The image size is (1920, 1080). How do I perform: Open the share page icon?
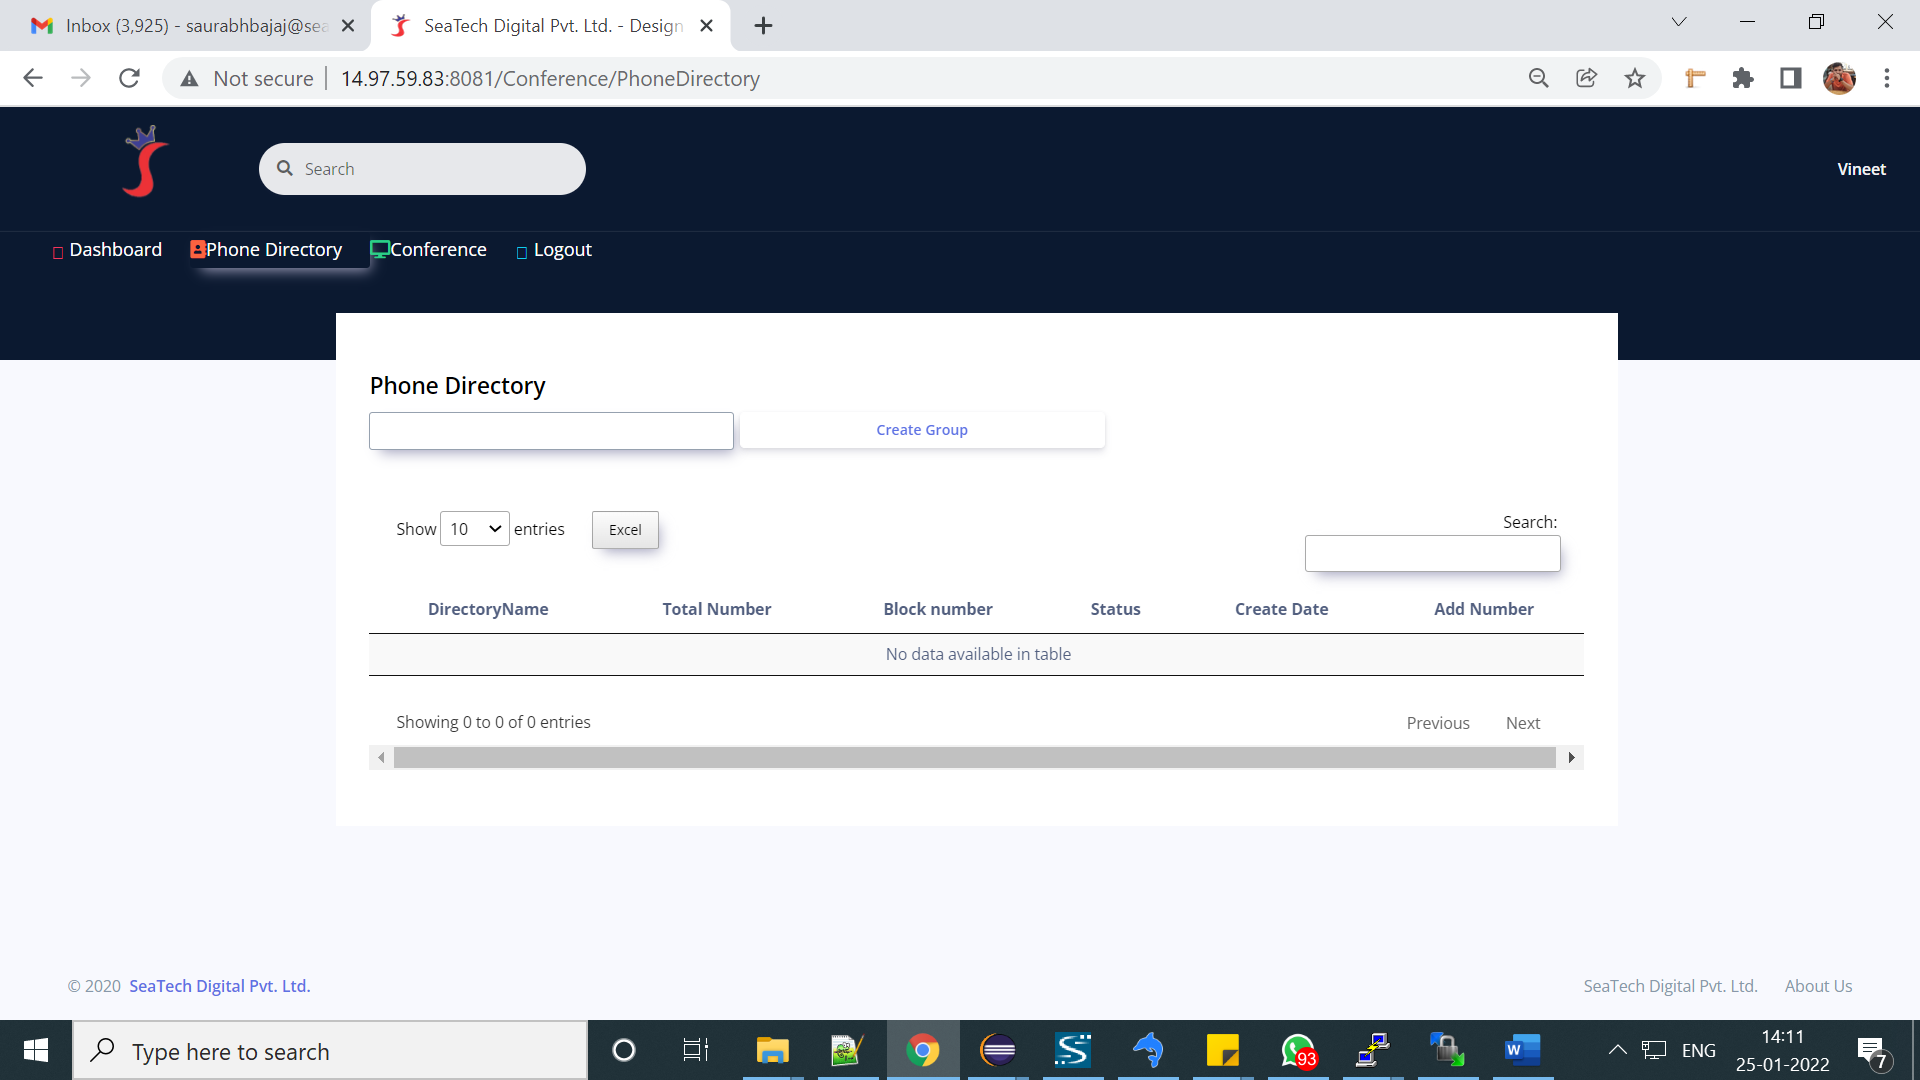(x=1587, y=78)
